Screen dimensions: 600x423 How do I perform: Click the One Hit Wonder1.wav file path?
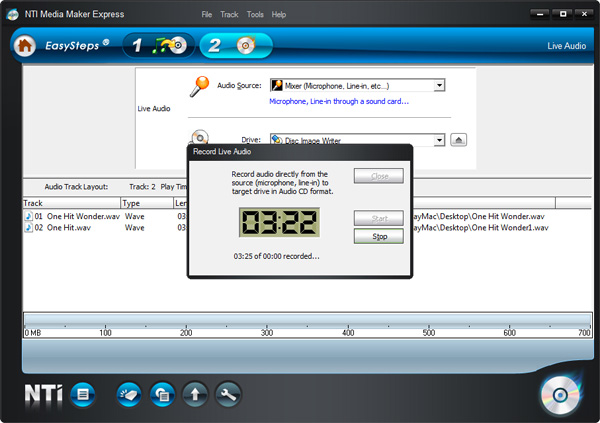point(481,228)
